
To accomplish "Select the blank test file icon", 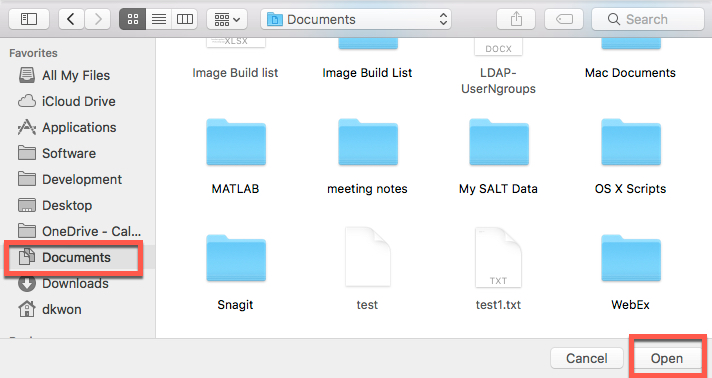I will 368,257.
